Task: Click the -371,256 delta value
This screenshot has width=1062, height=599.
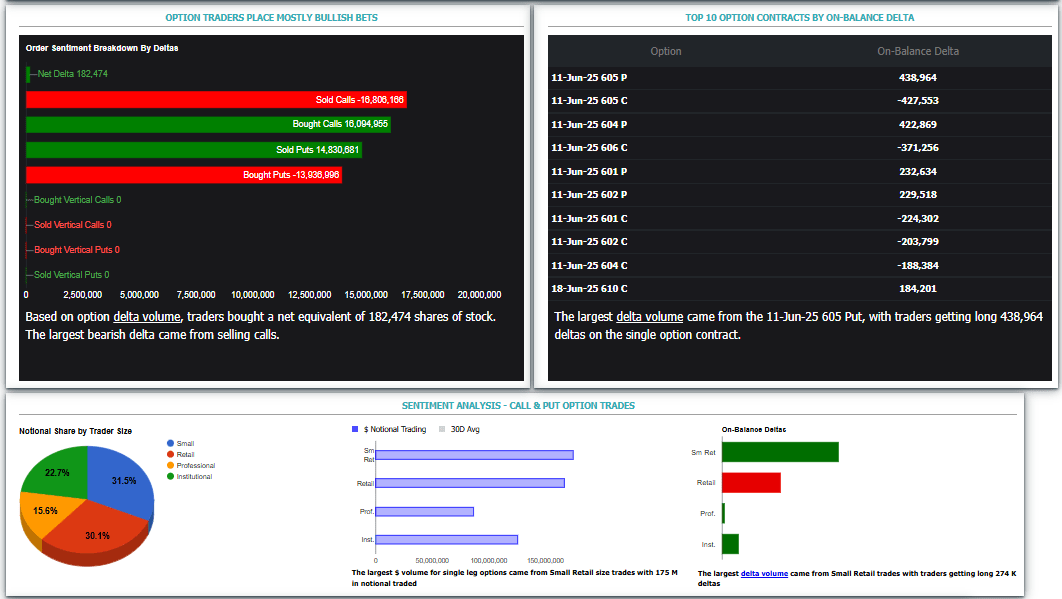Action: [918, 148]
